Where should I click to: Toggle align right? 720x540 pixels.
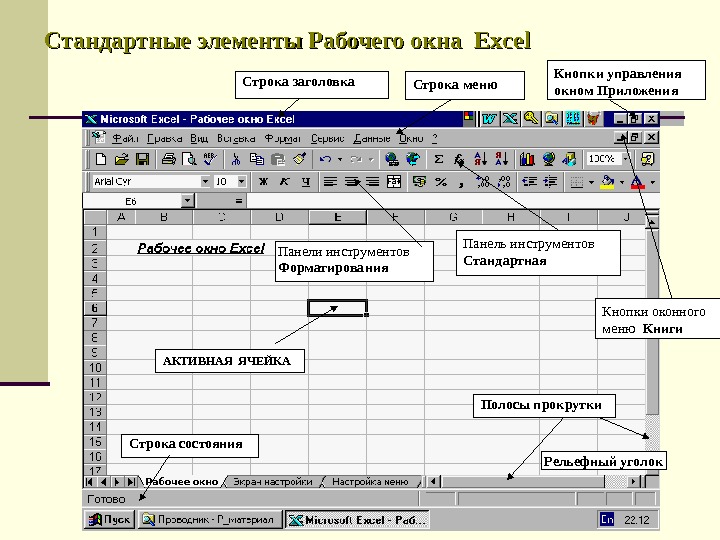[x=372, y=182]
